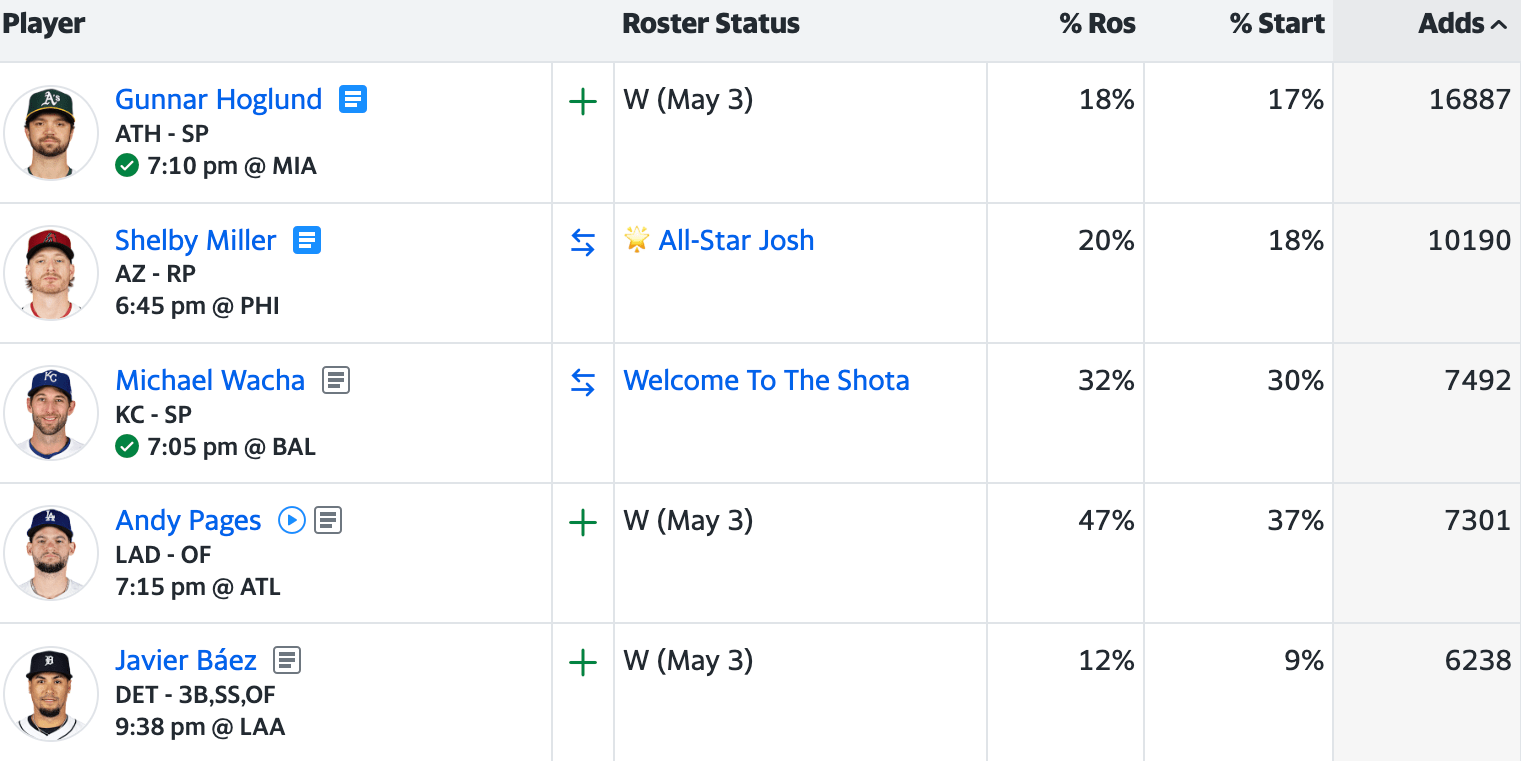Propose trade for Shelby Miller arrows icon
The image size is (1521, 761).
click(x=582, y=242)
